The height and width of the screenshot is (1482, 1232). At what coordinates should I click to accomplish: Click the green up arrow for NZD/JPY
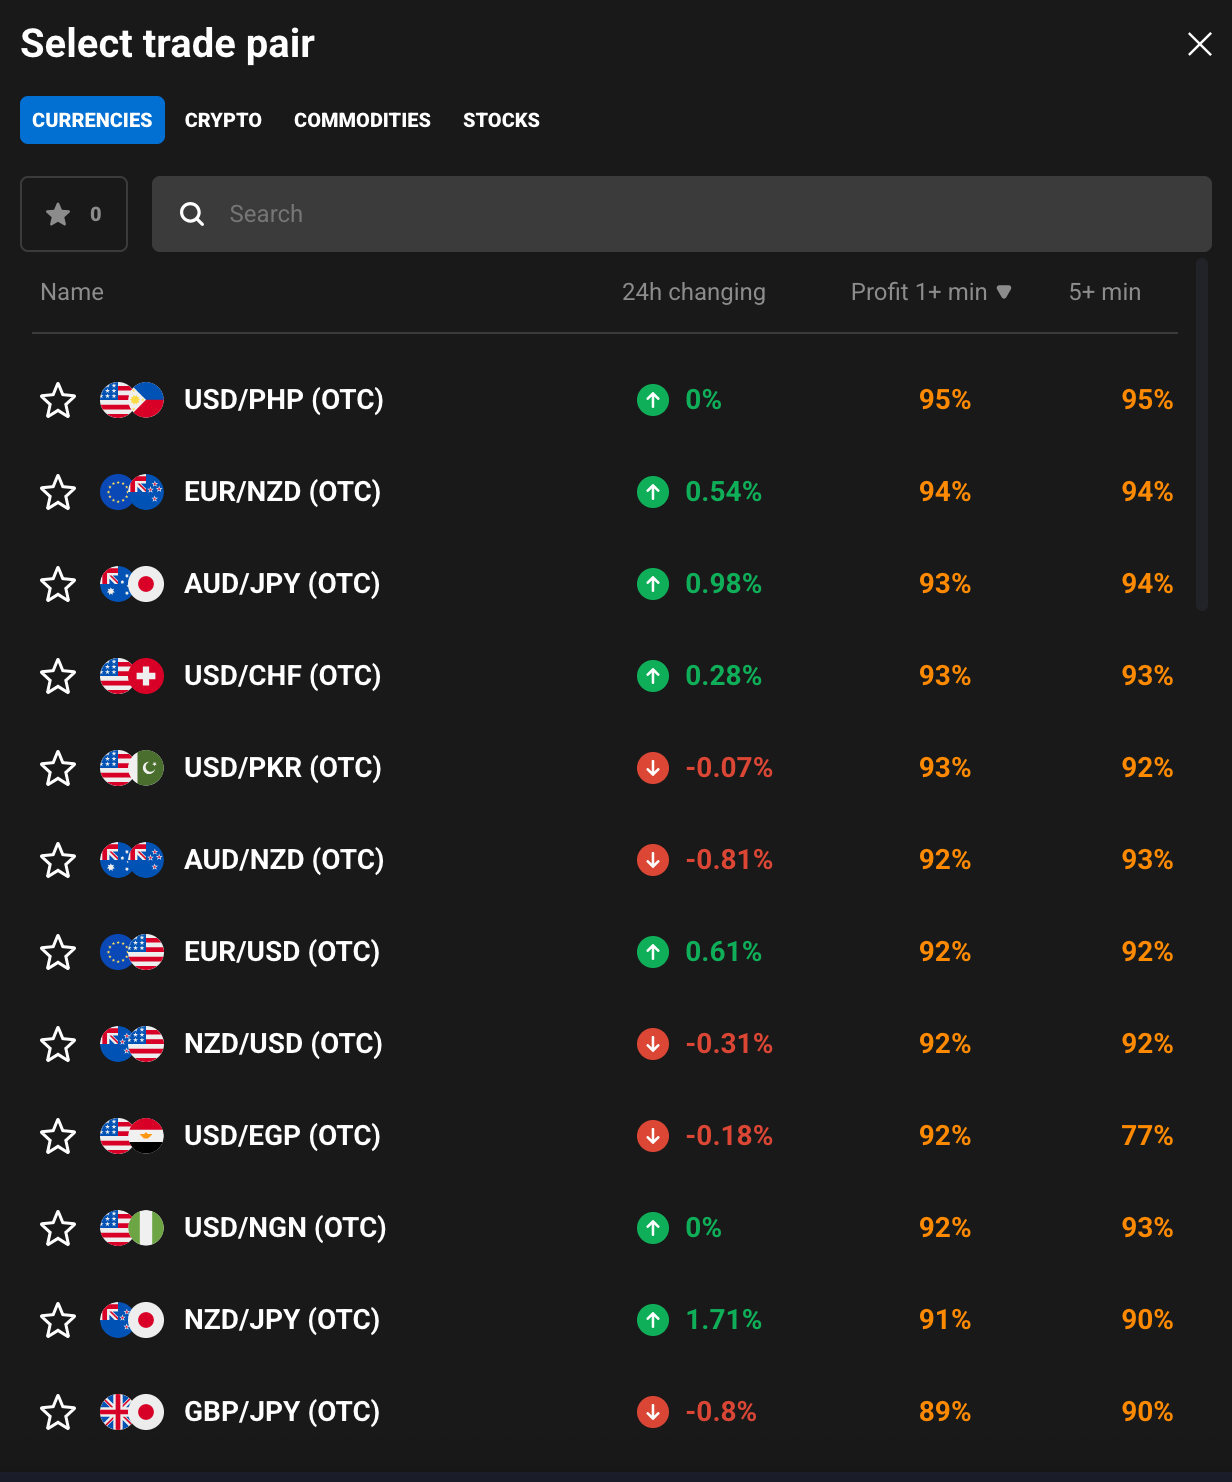(653, 1320)
